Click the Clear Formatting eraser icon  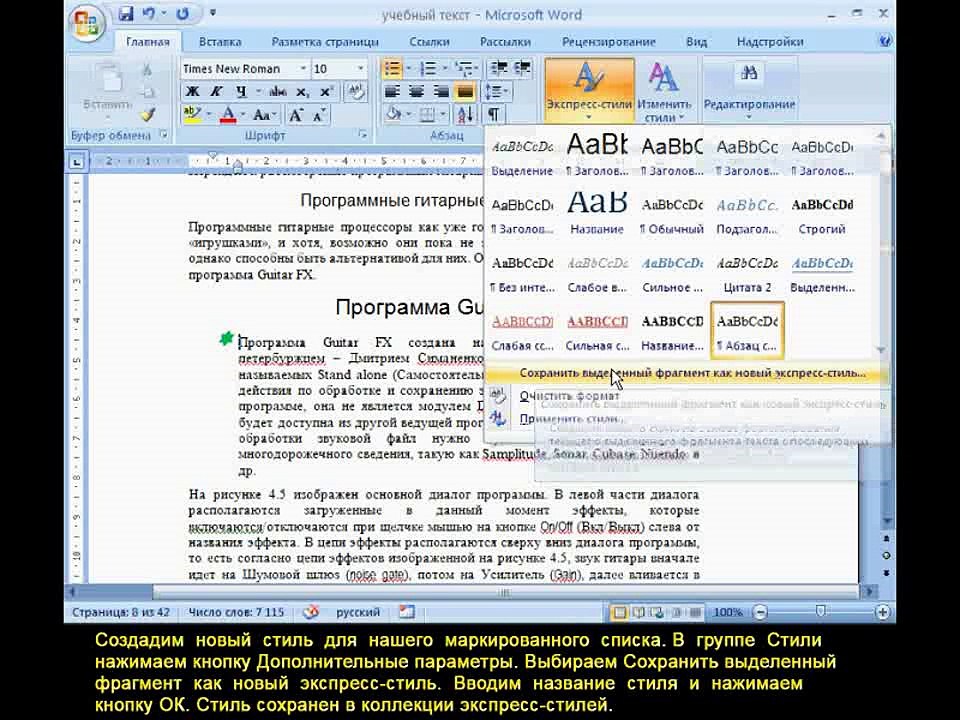[x=355, y=92]
